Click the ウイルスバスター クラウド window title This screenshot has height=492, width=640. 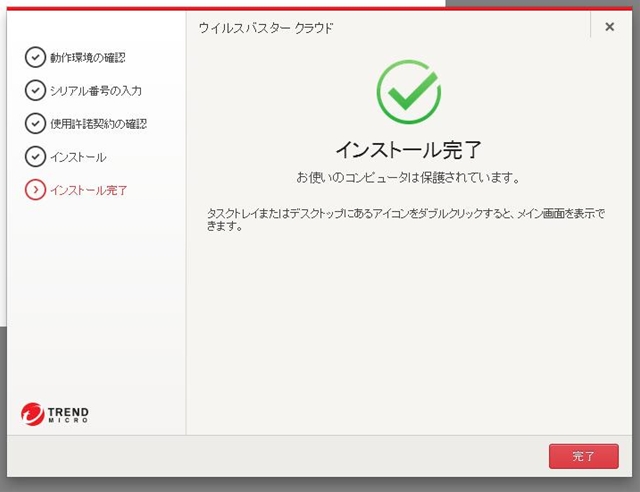pyautogui.click(x=266, y=28)
